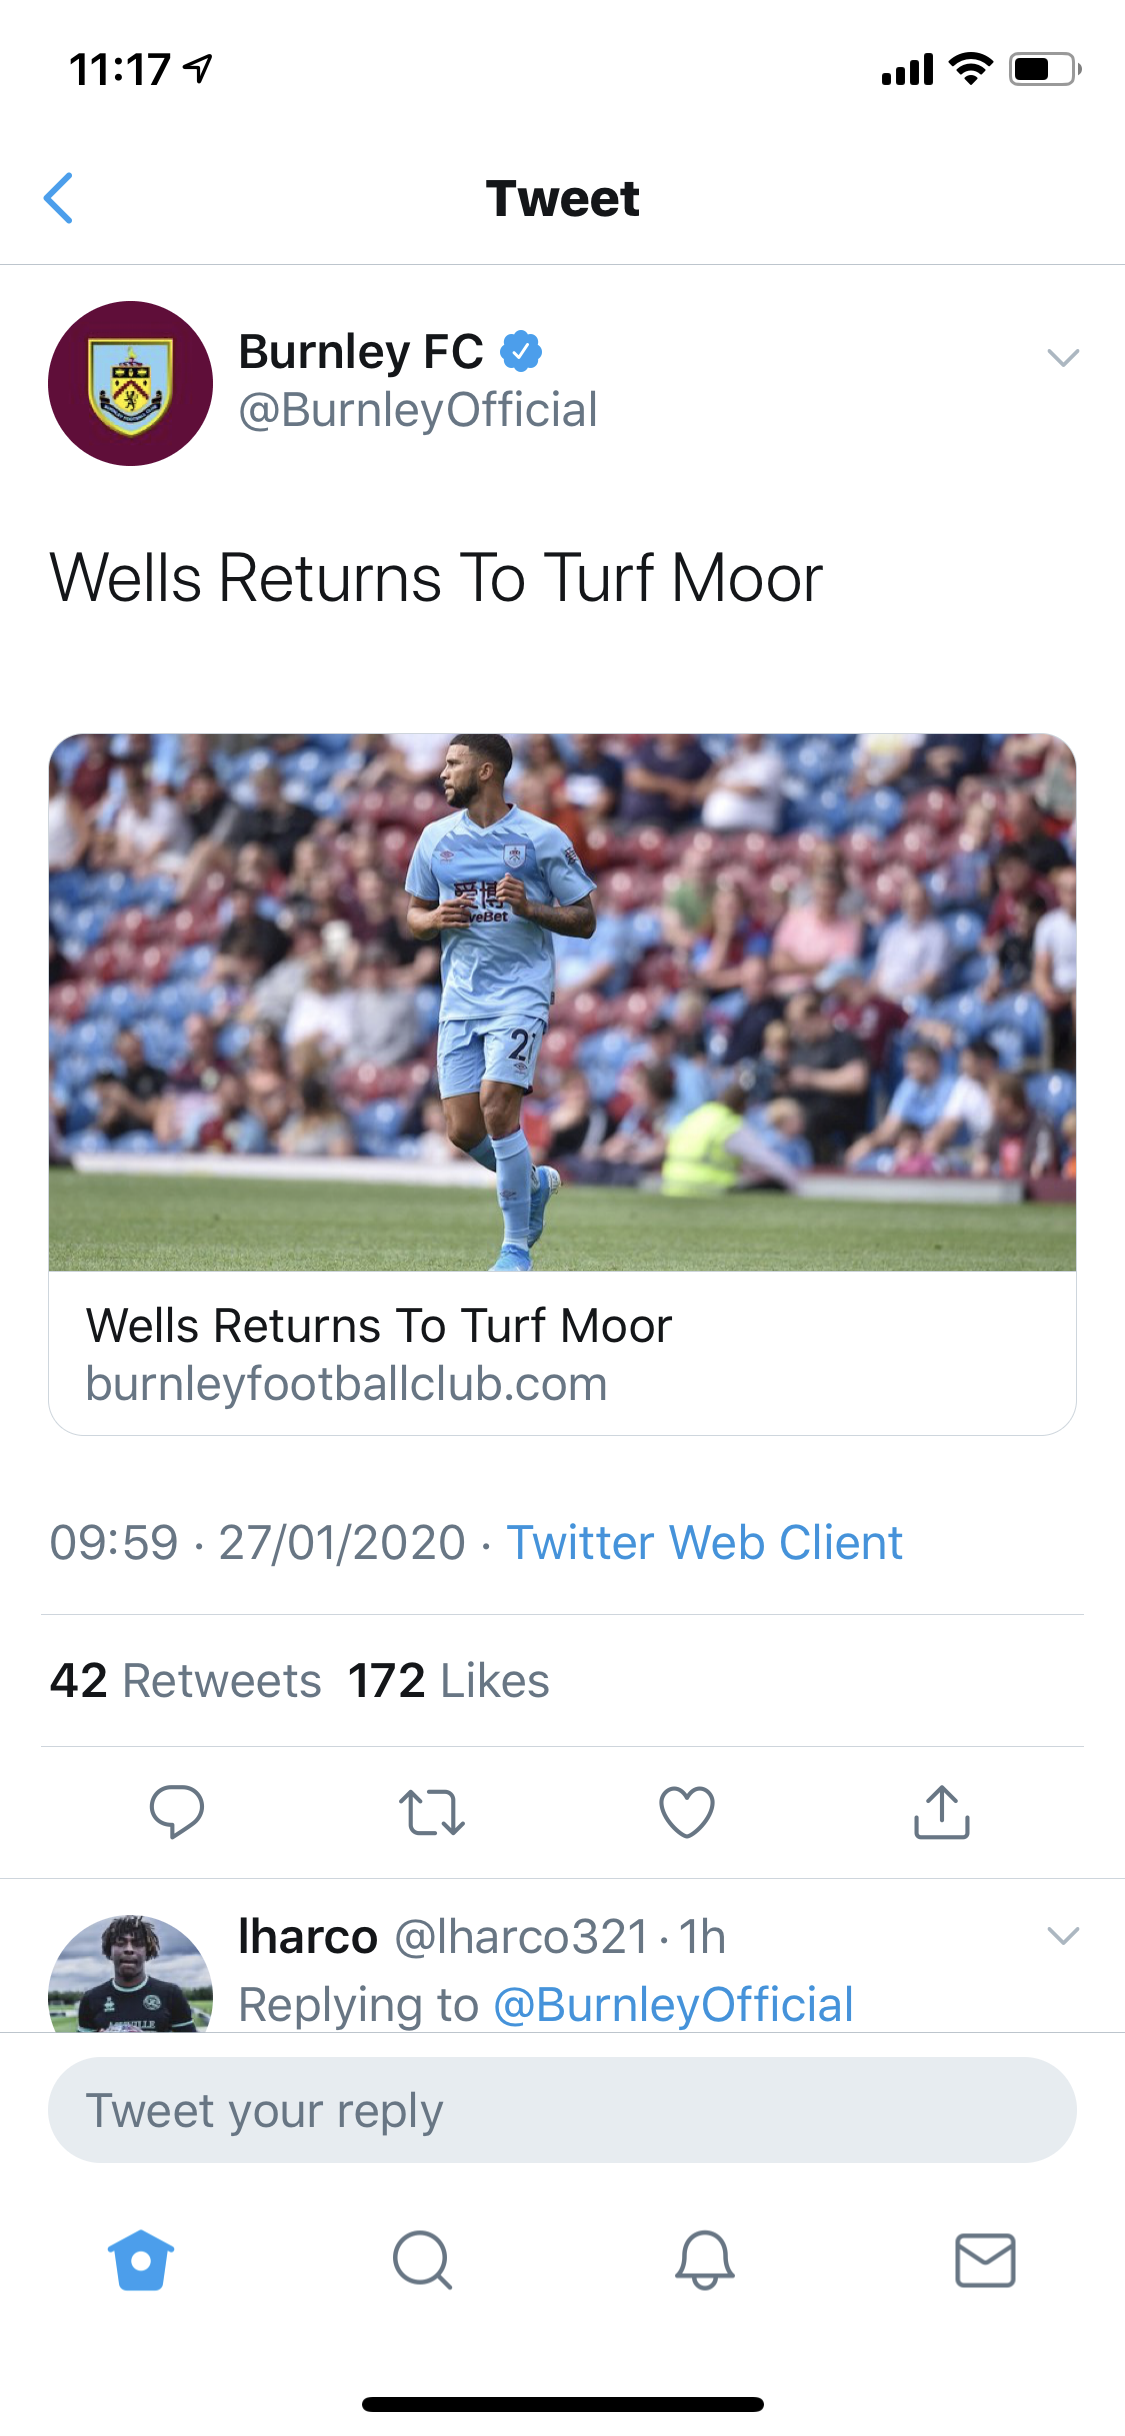
Task: Open the Search tab
Action: [422, 2260]
